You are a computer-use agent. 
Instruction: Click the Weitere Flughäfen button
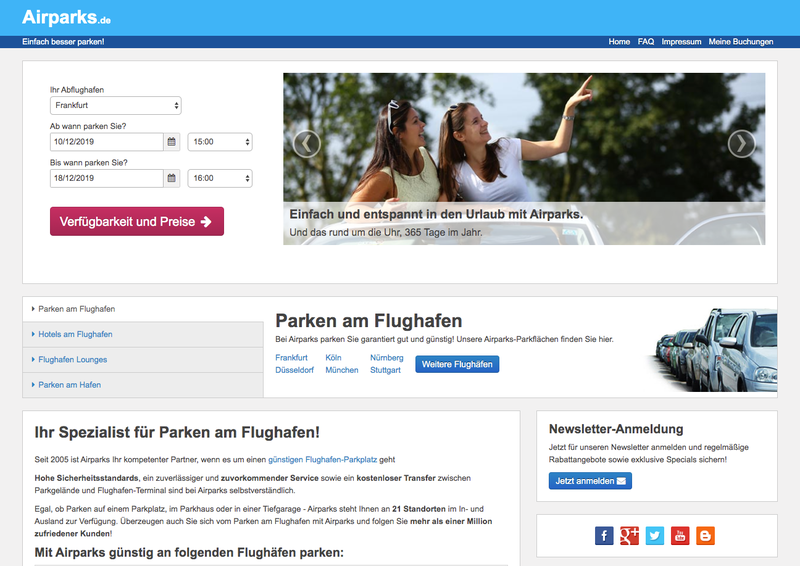[457, 364]
